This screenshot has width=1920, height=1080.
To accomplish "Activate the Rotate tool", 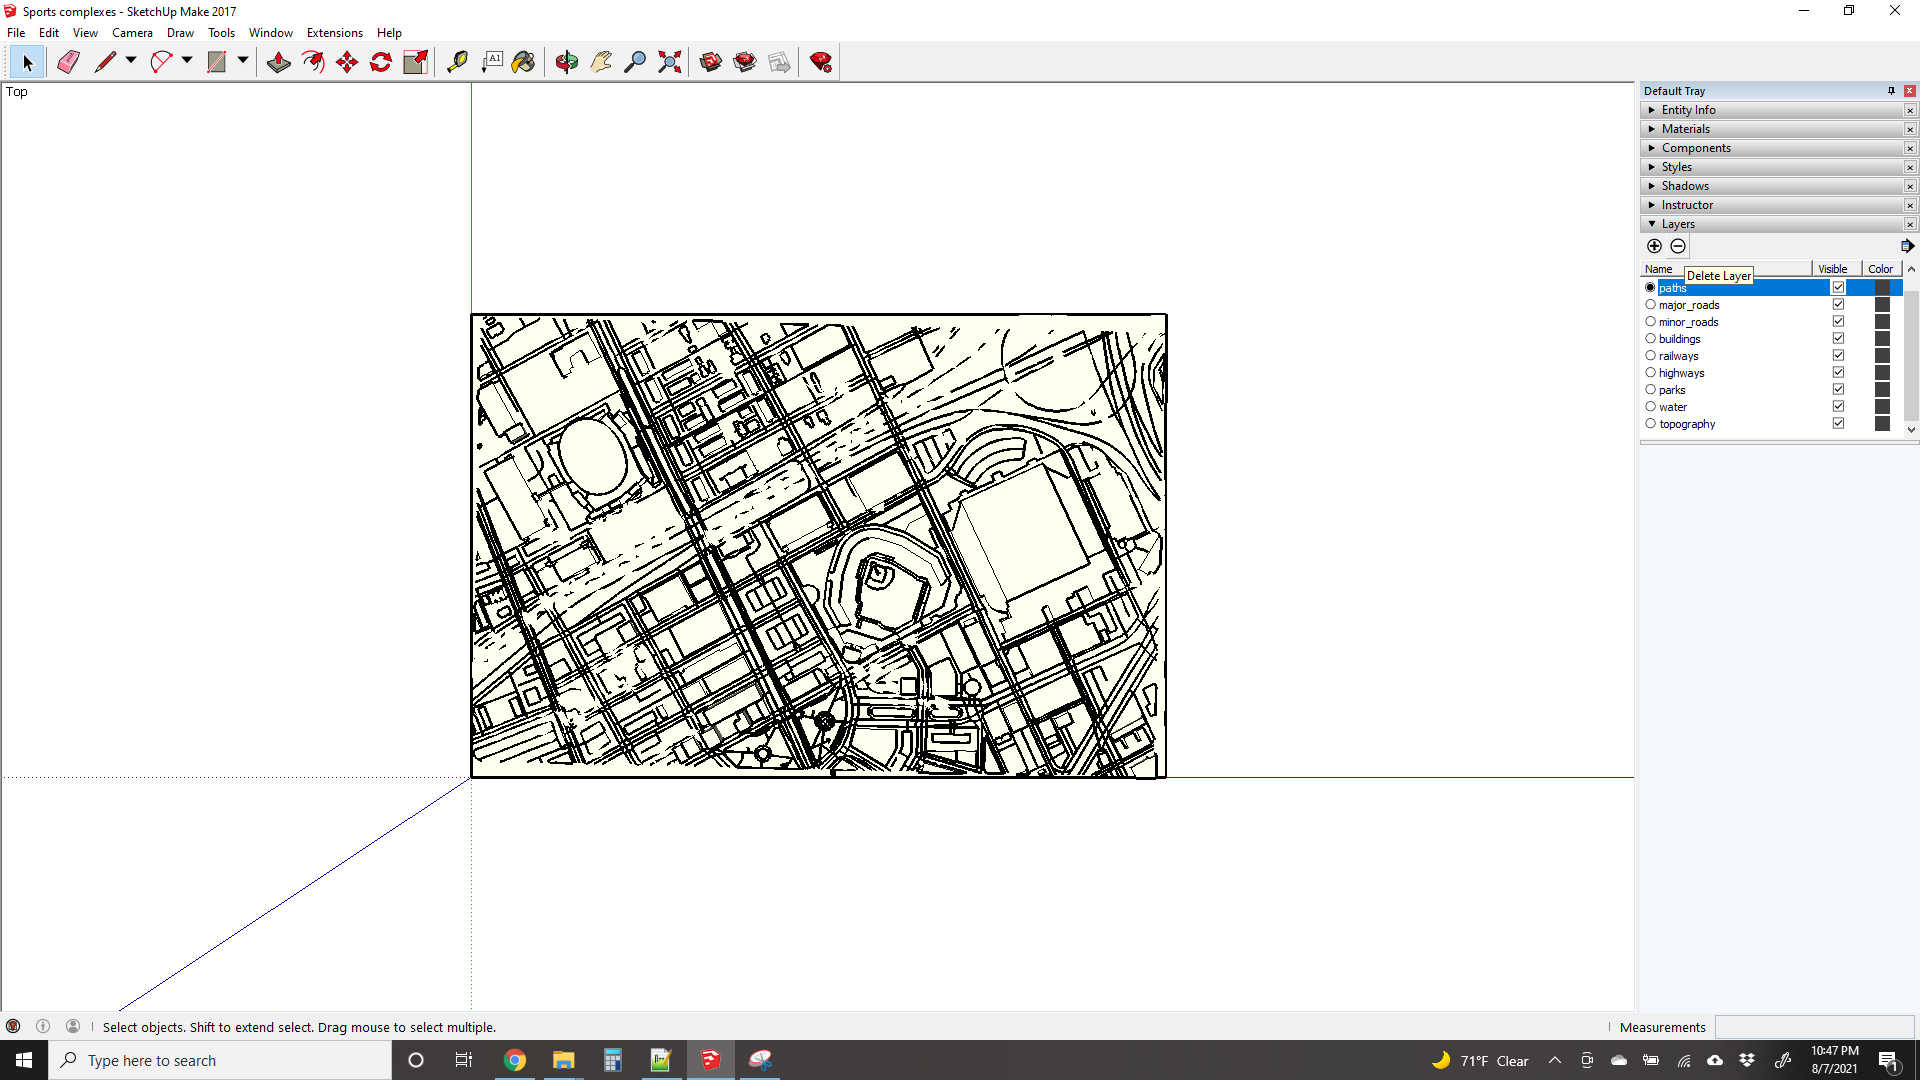I will click(x=381, y=62).
